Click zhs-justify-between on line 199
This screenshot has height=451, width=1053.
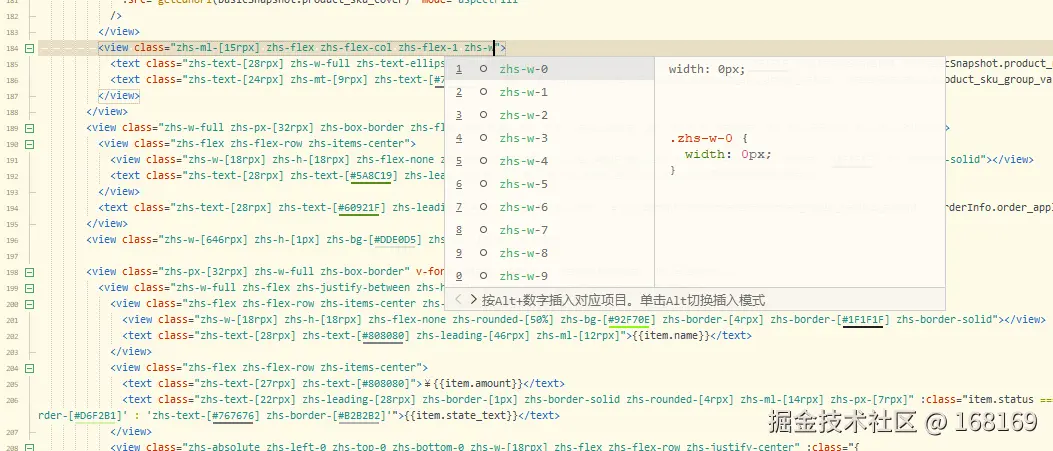[x=351, y=288]
